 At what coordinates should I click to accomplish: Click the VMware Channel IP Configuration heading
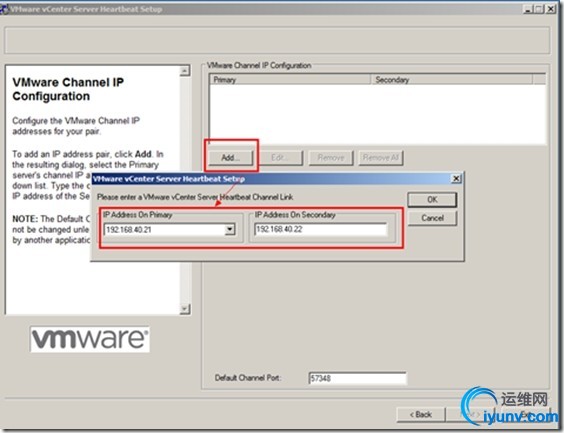tap(68, 89)
